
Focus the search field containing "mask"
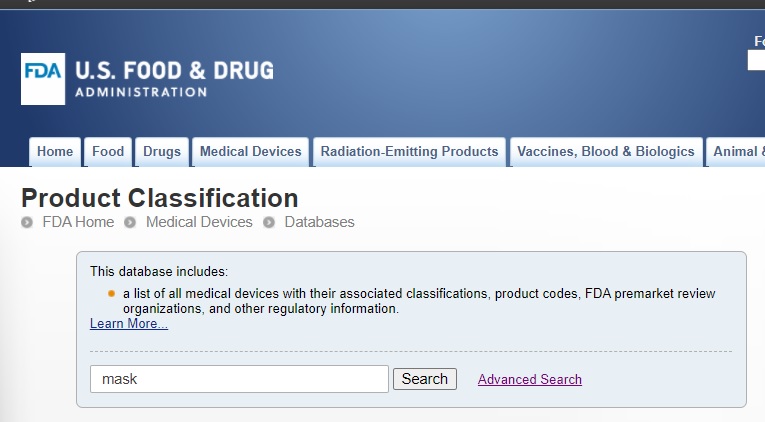tap(239, 379)
